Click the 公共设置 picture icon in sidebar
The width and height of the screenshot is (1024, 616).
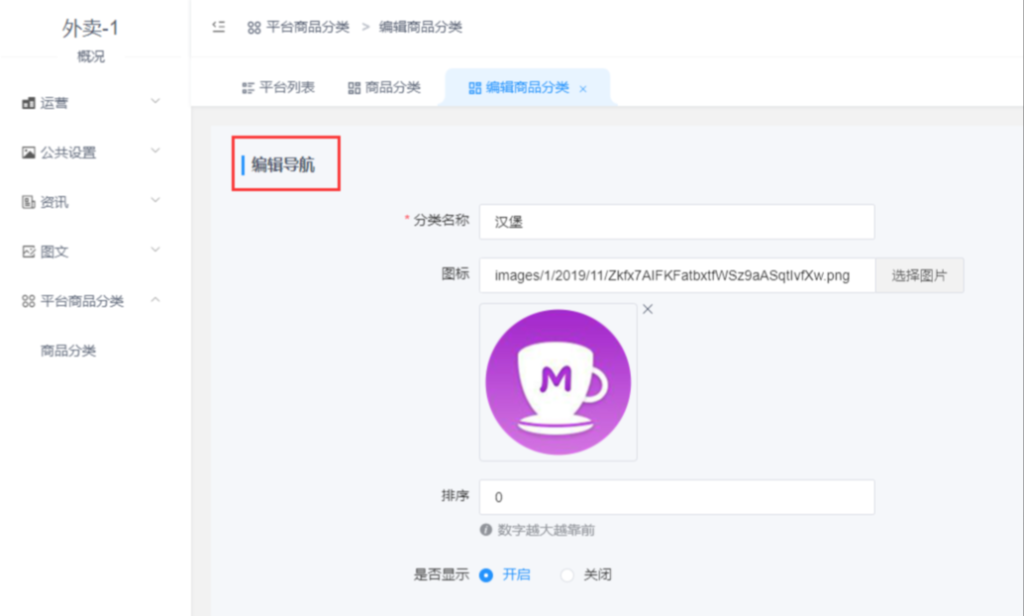tap(28, 153)
